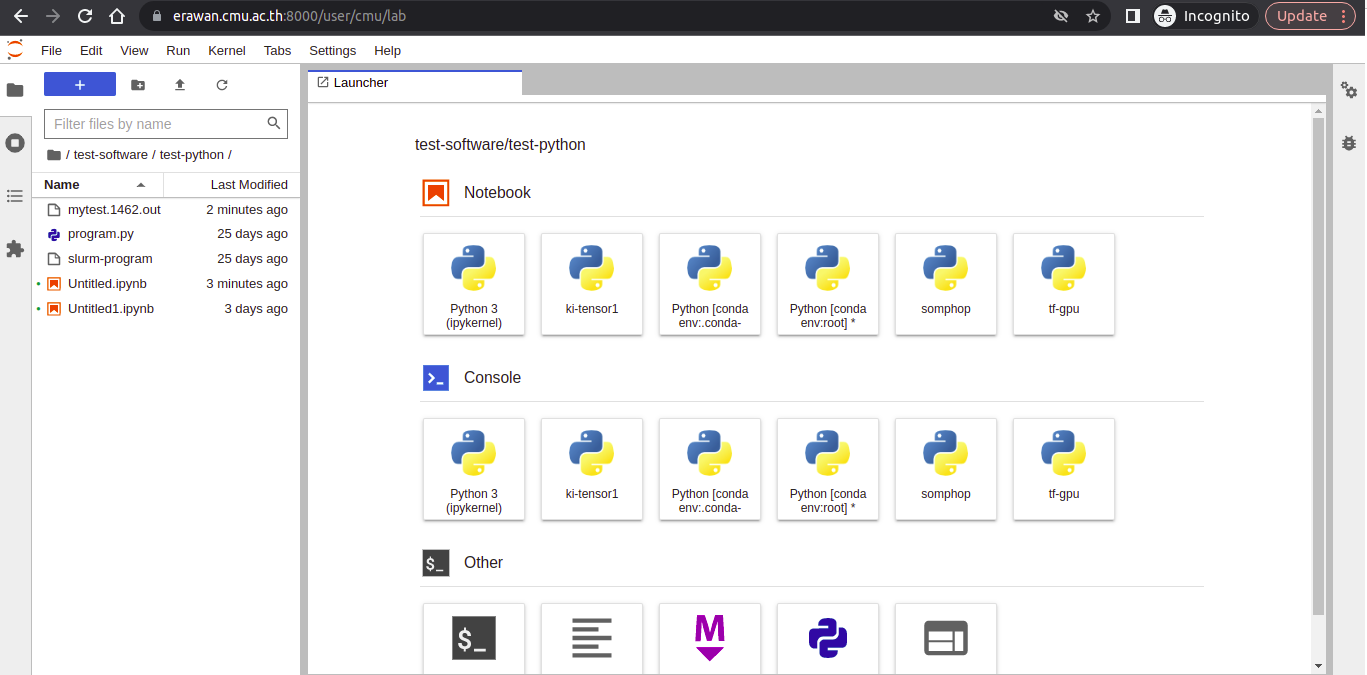This screenshot has width=1367, height=675.
Task: Open the Debugger bug icon
Action: [1349, 143]
